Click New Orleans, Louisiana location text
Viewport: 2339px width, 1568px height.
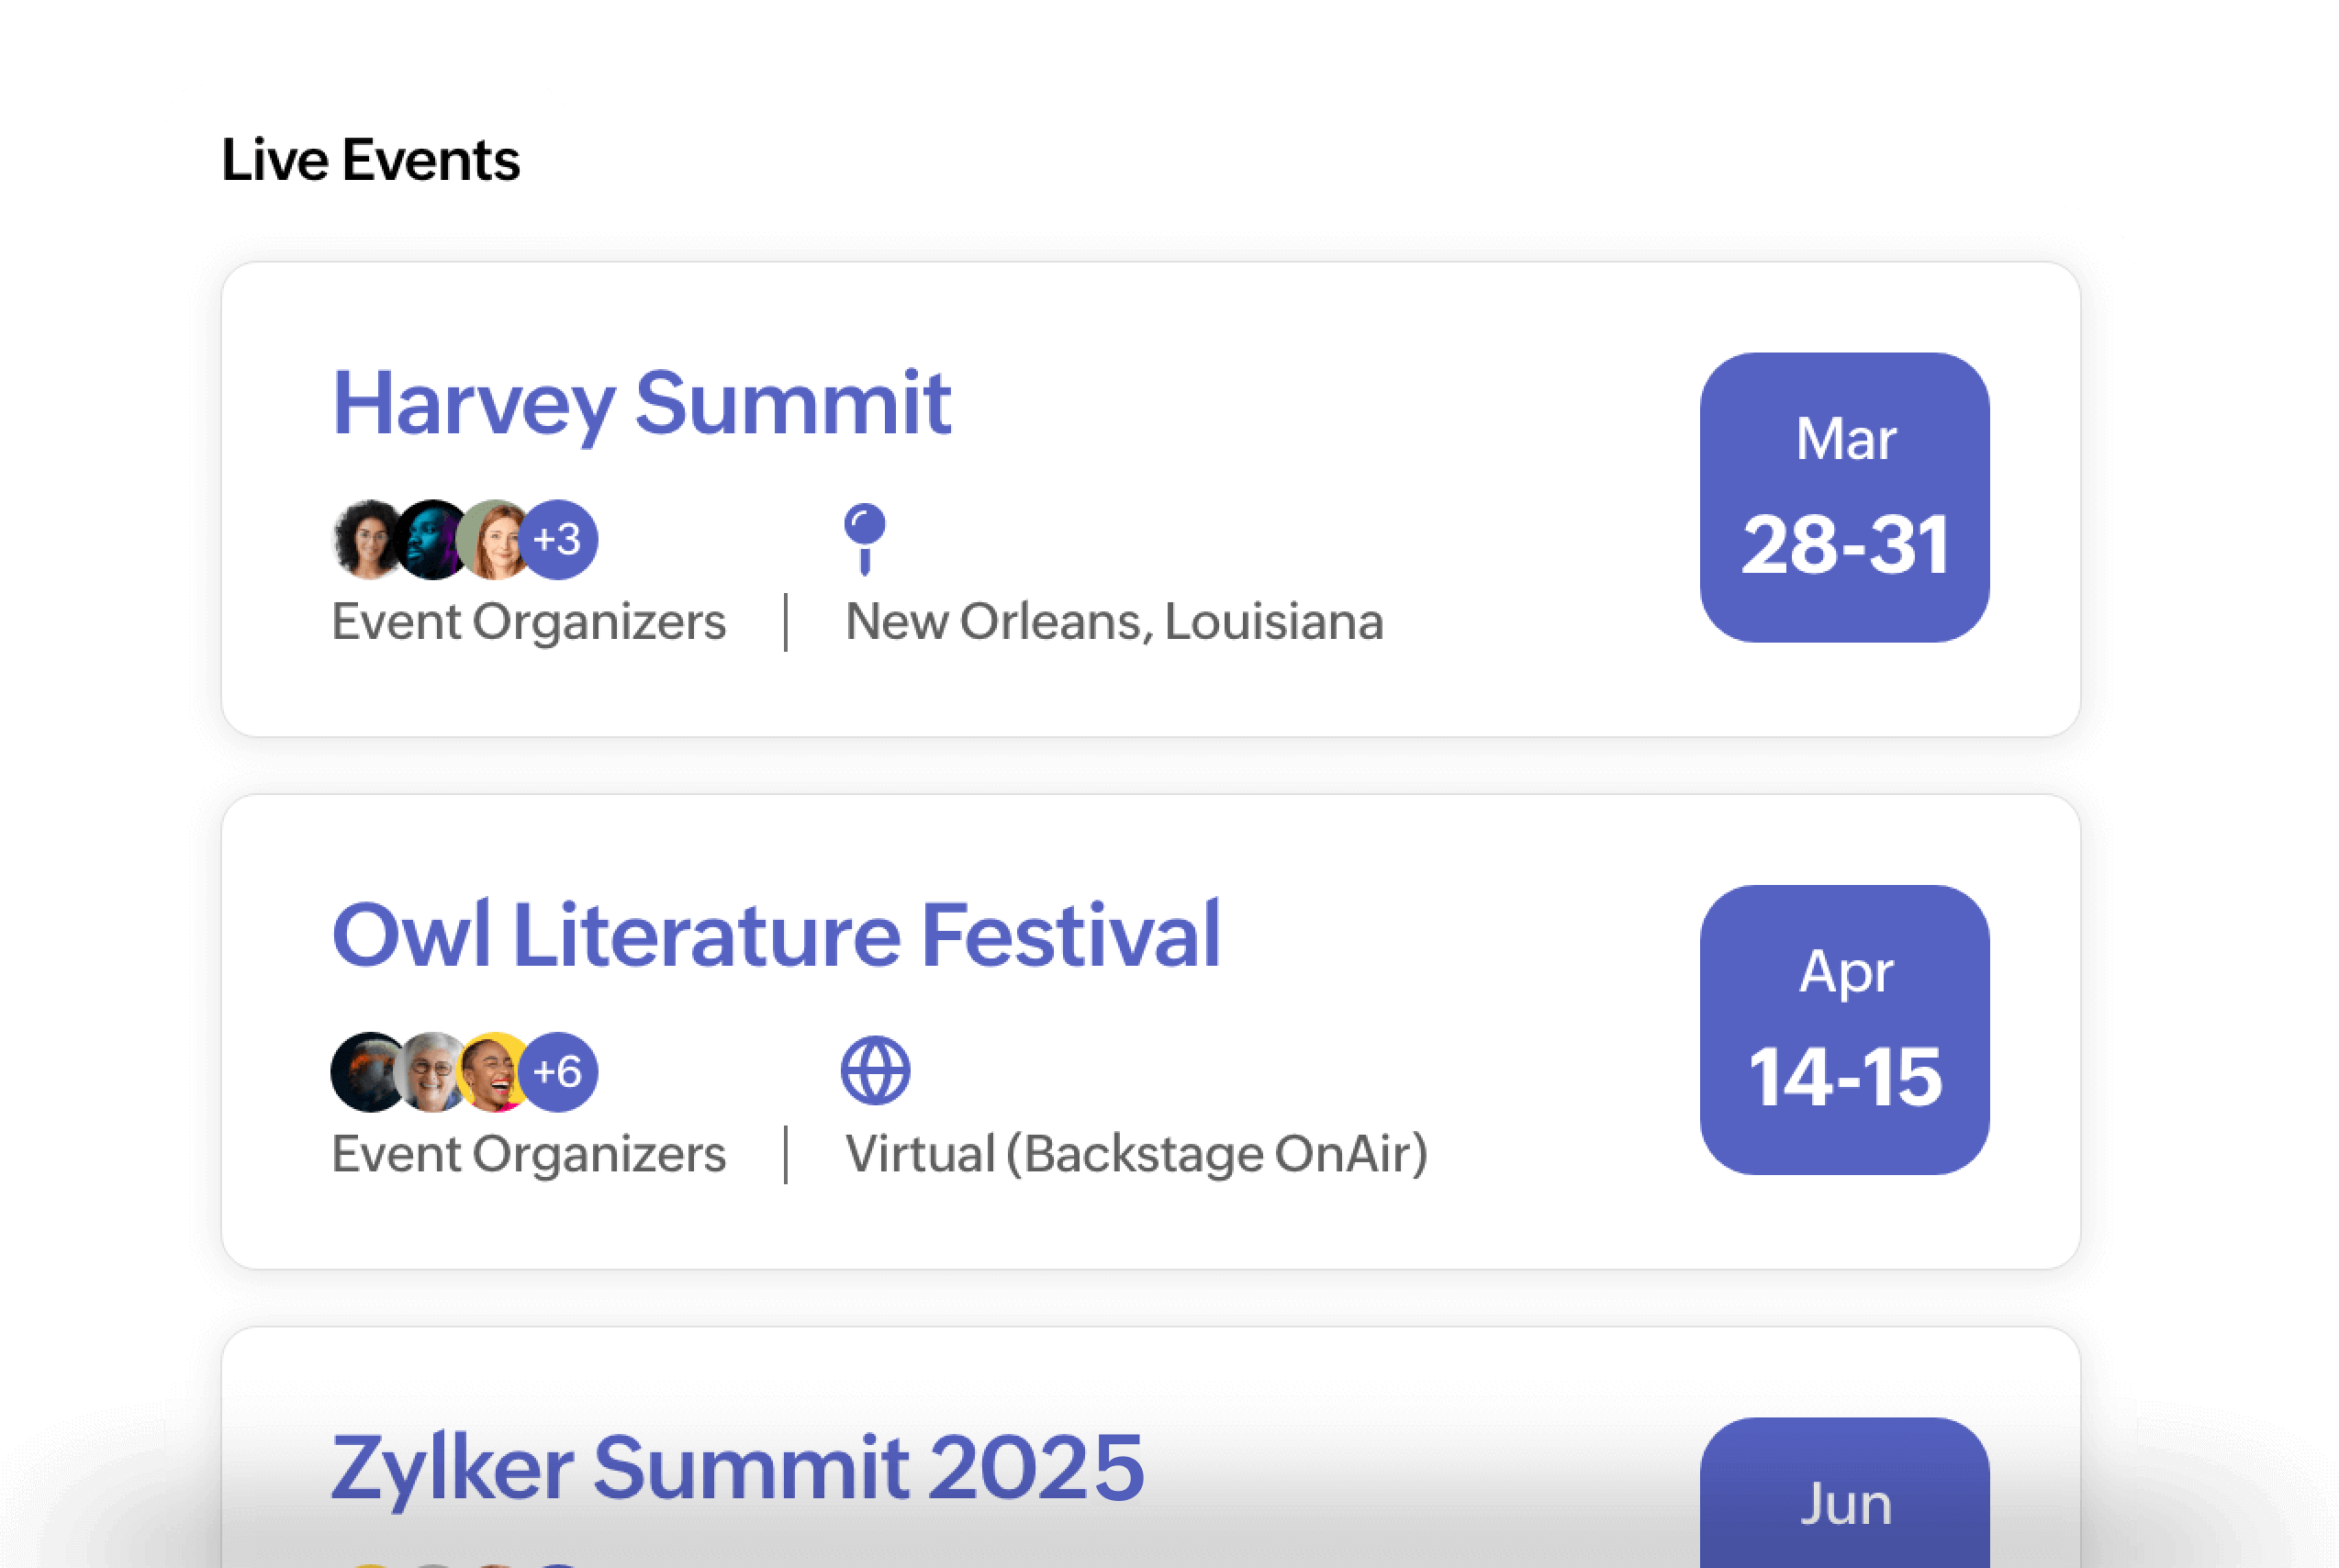1114,622
